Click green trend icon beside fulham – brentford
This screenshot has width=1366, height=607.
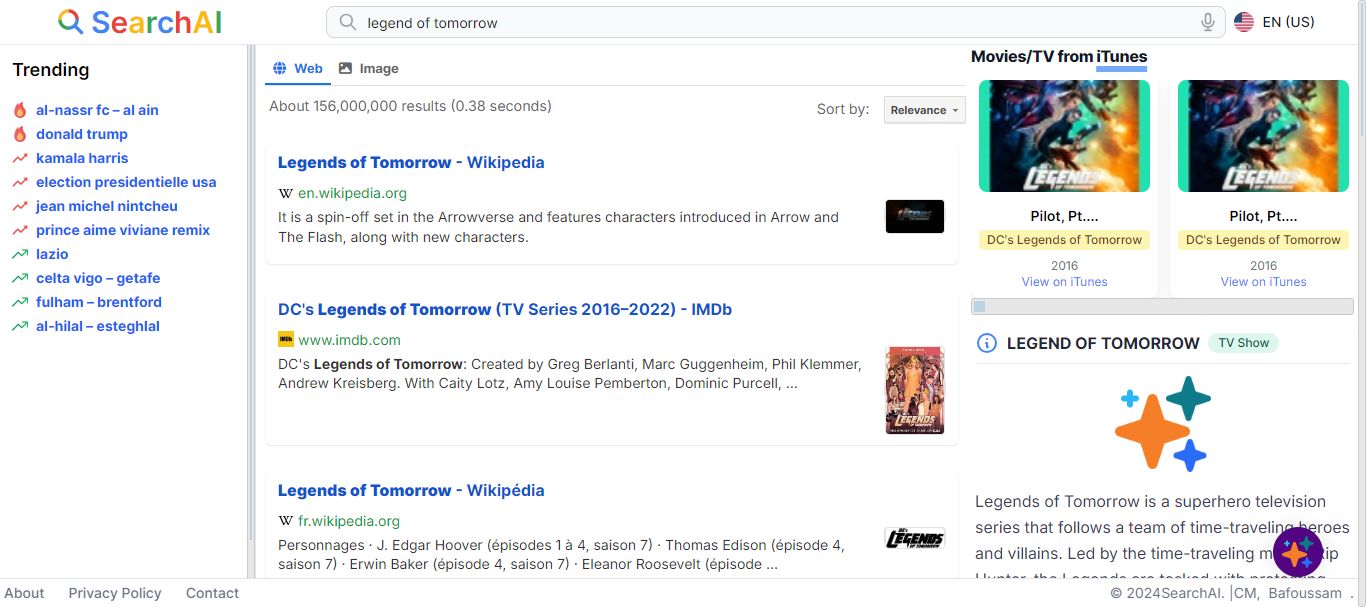coord(20,302)
